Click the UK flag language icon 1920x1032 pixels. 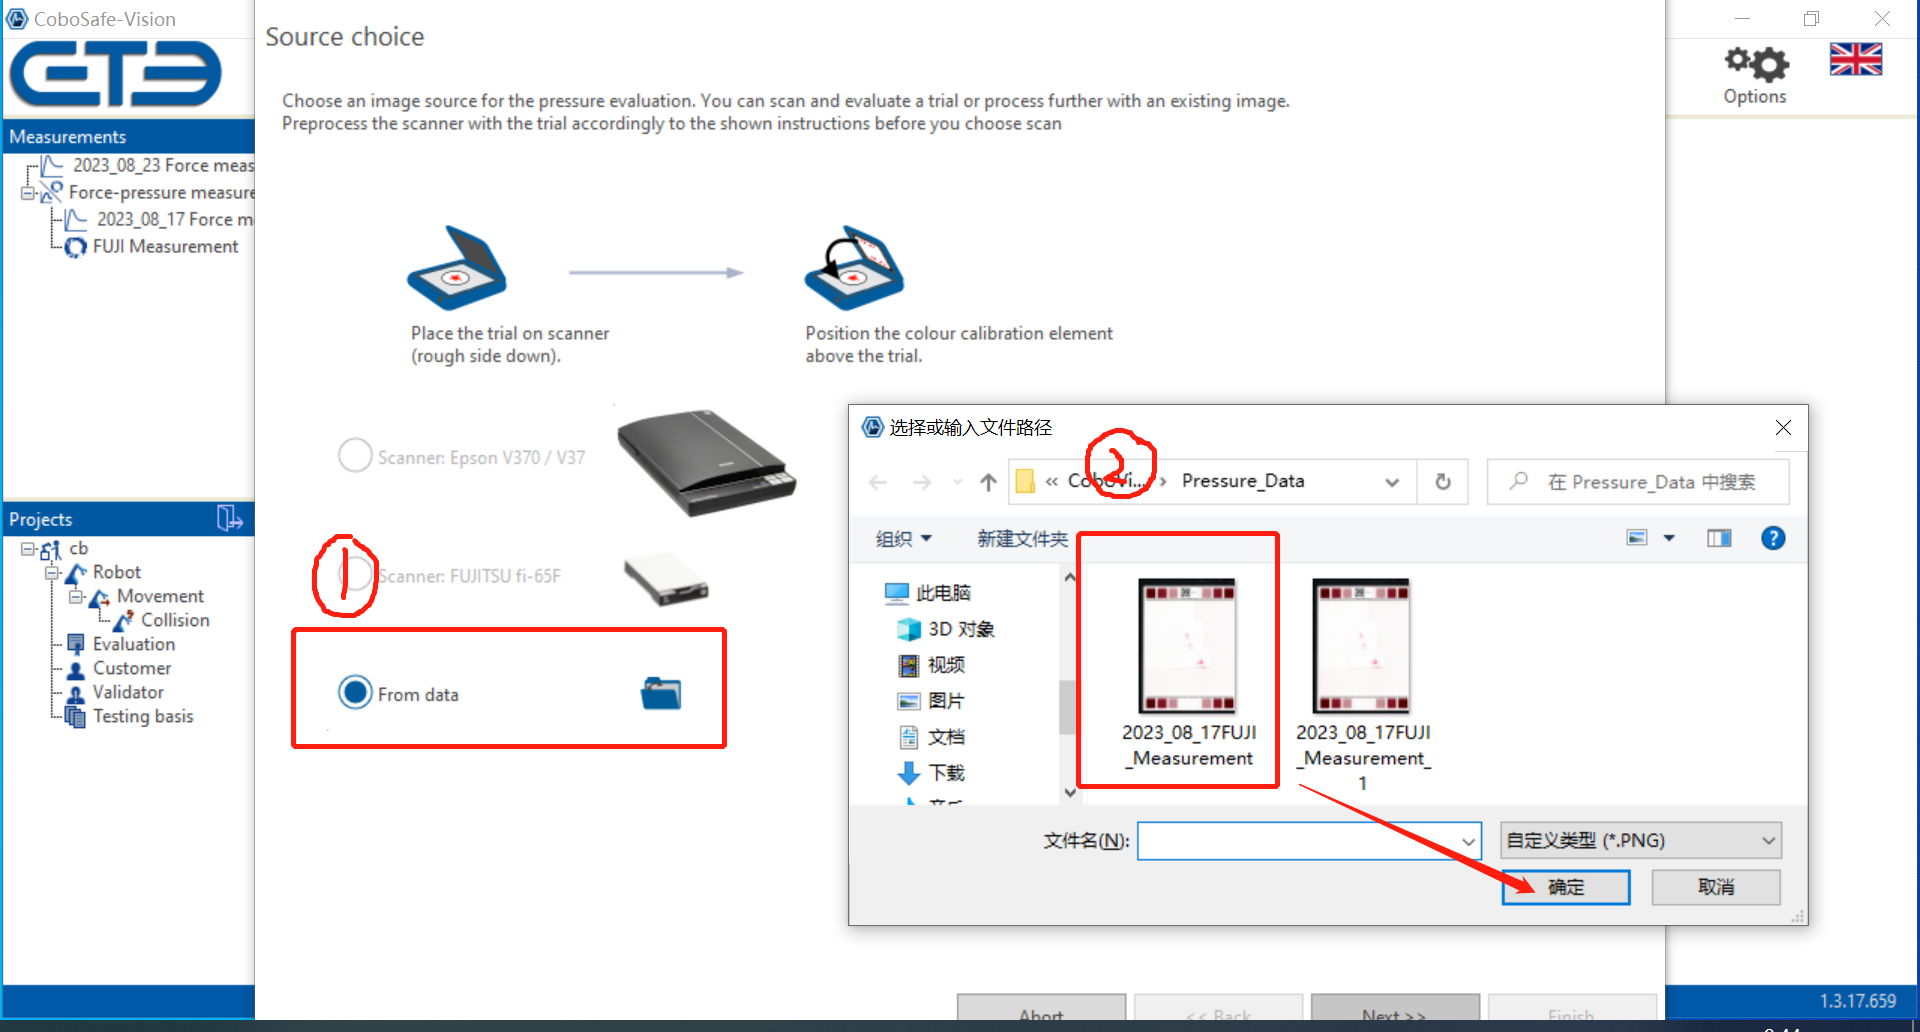pos(1855,60)
